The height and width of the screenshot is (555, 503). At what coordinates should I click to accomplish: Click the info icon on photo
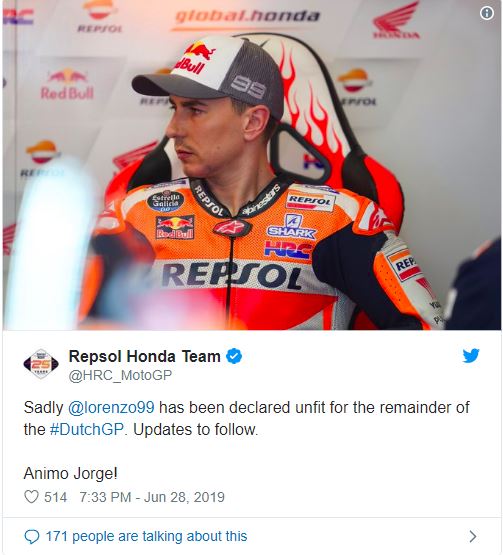point(487,13)
